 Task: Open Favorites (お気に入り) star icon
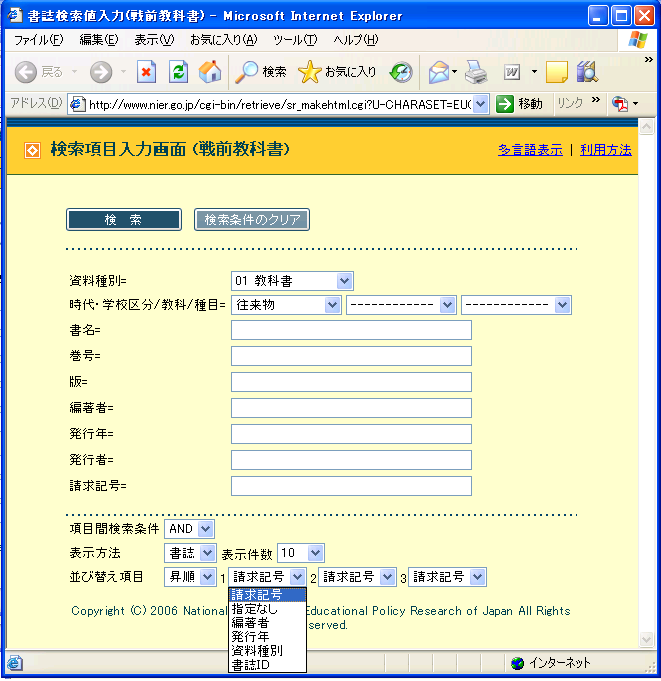click(310, 72)
